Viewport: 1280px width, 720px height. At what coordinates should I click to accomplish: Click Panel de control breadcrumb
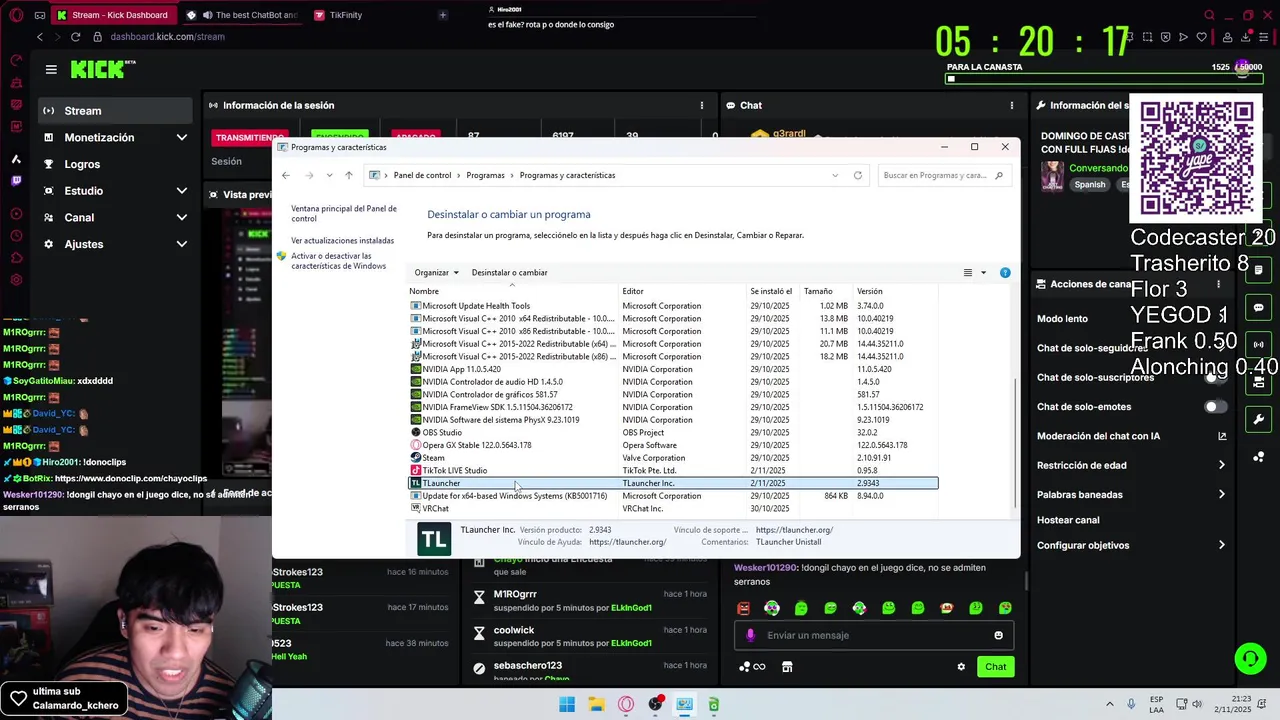(x=422, y=175)
